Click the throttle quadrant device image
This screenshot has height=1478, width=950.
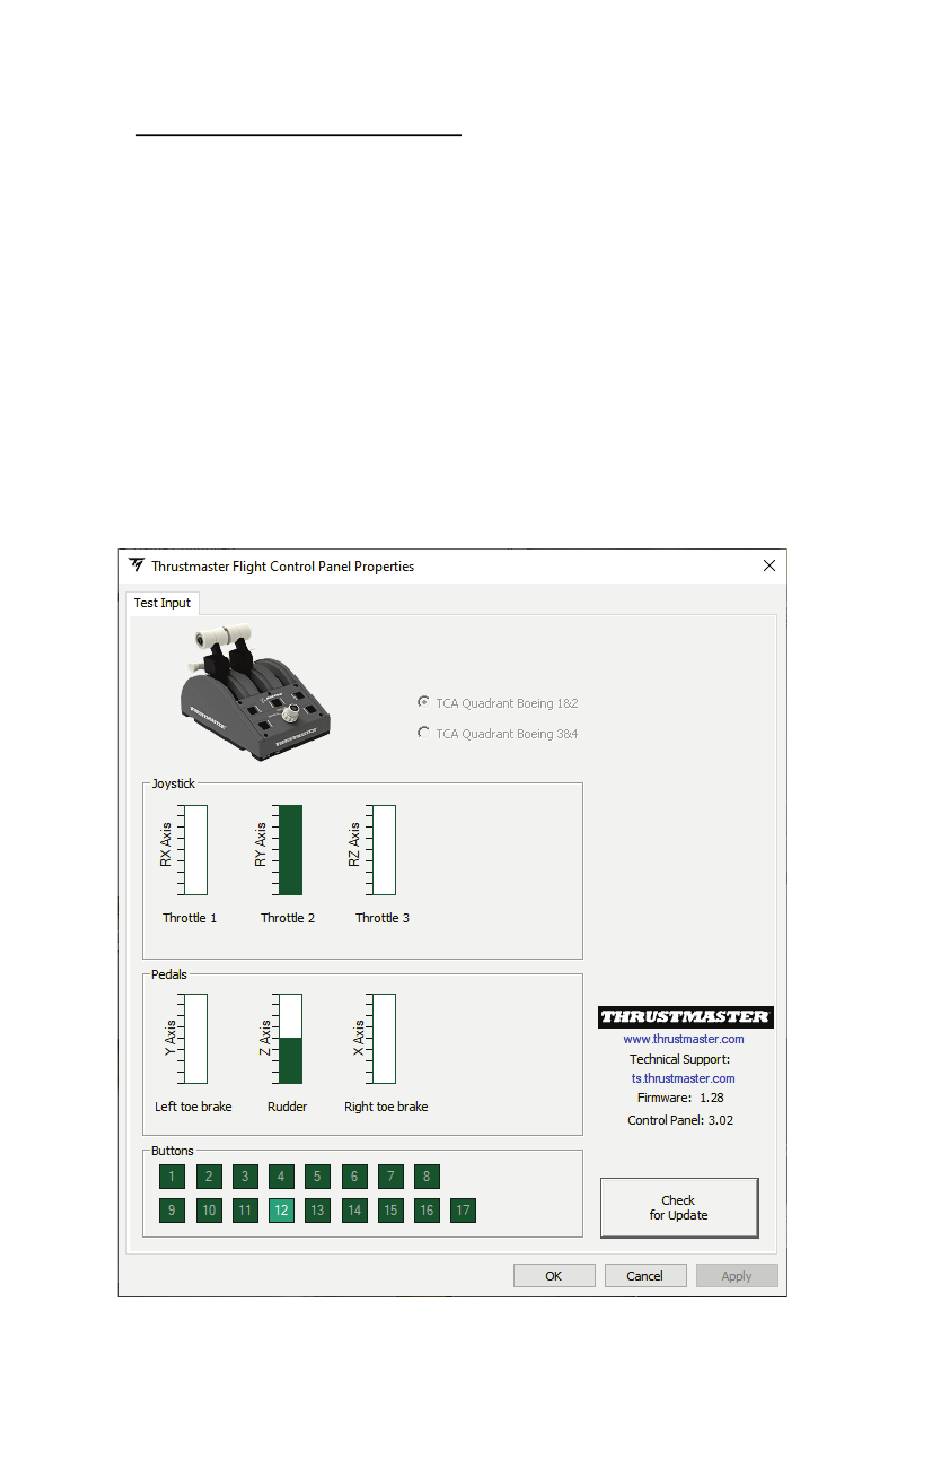point(255,691)
